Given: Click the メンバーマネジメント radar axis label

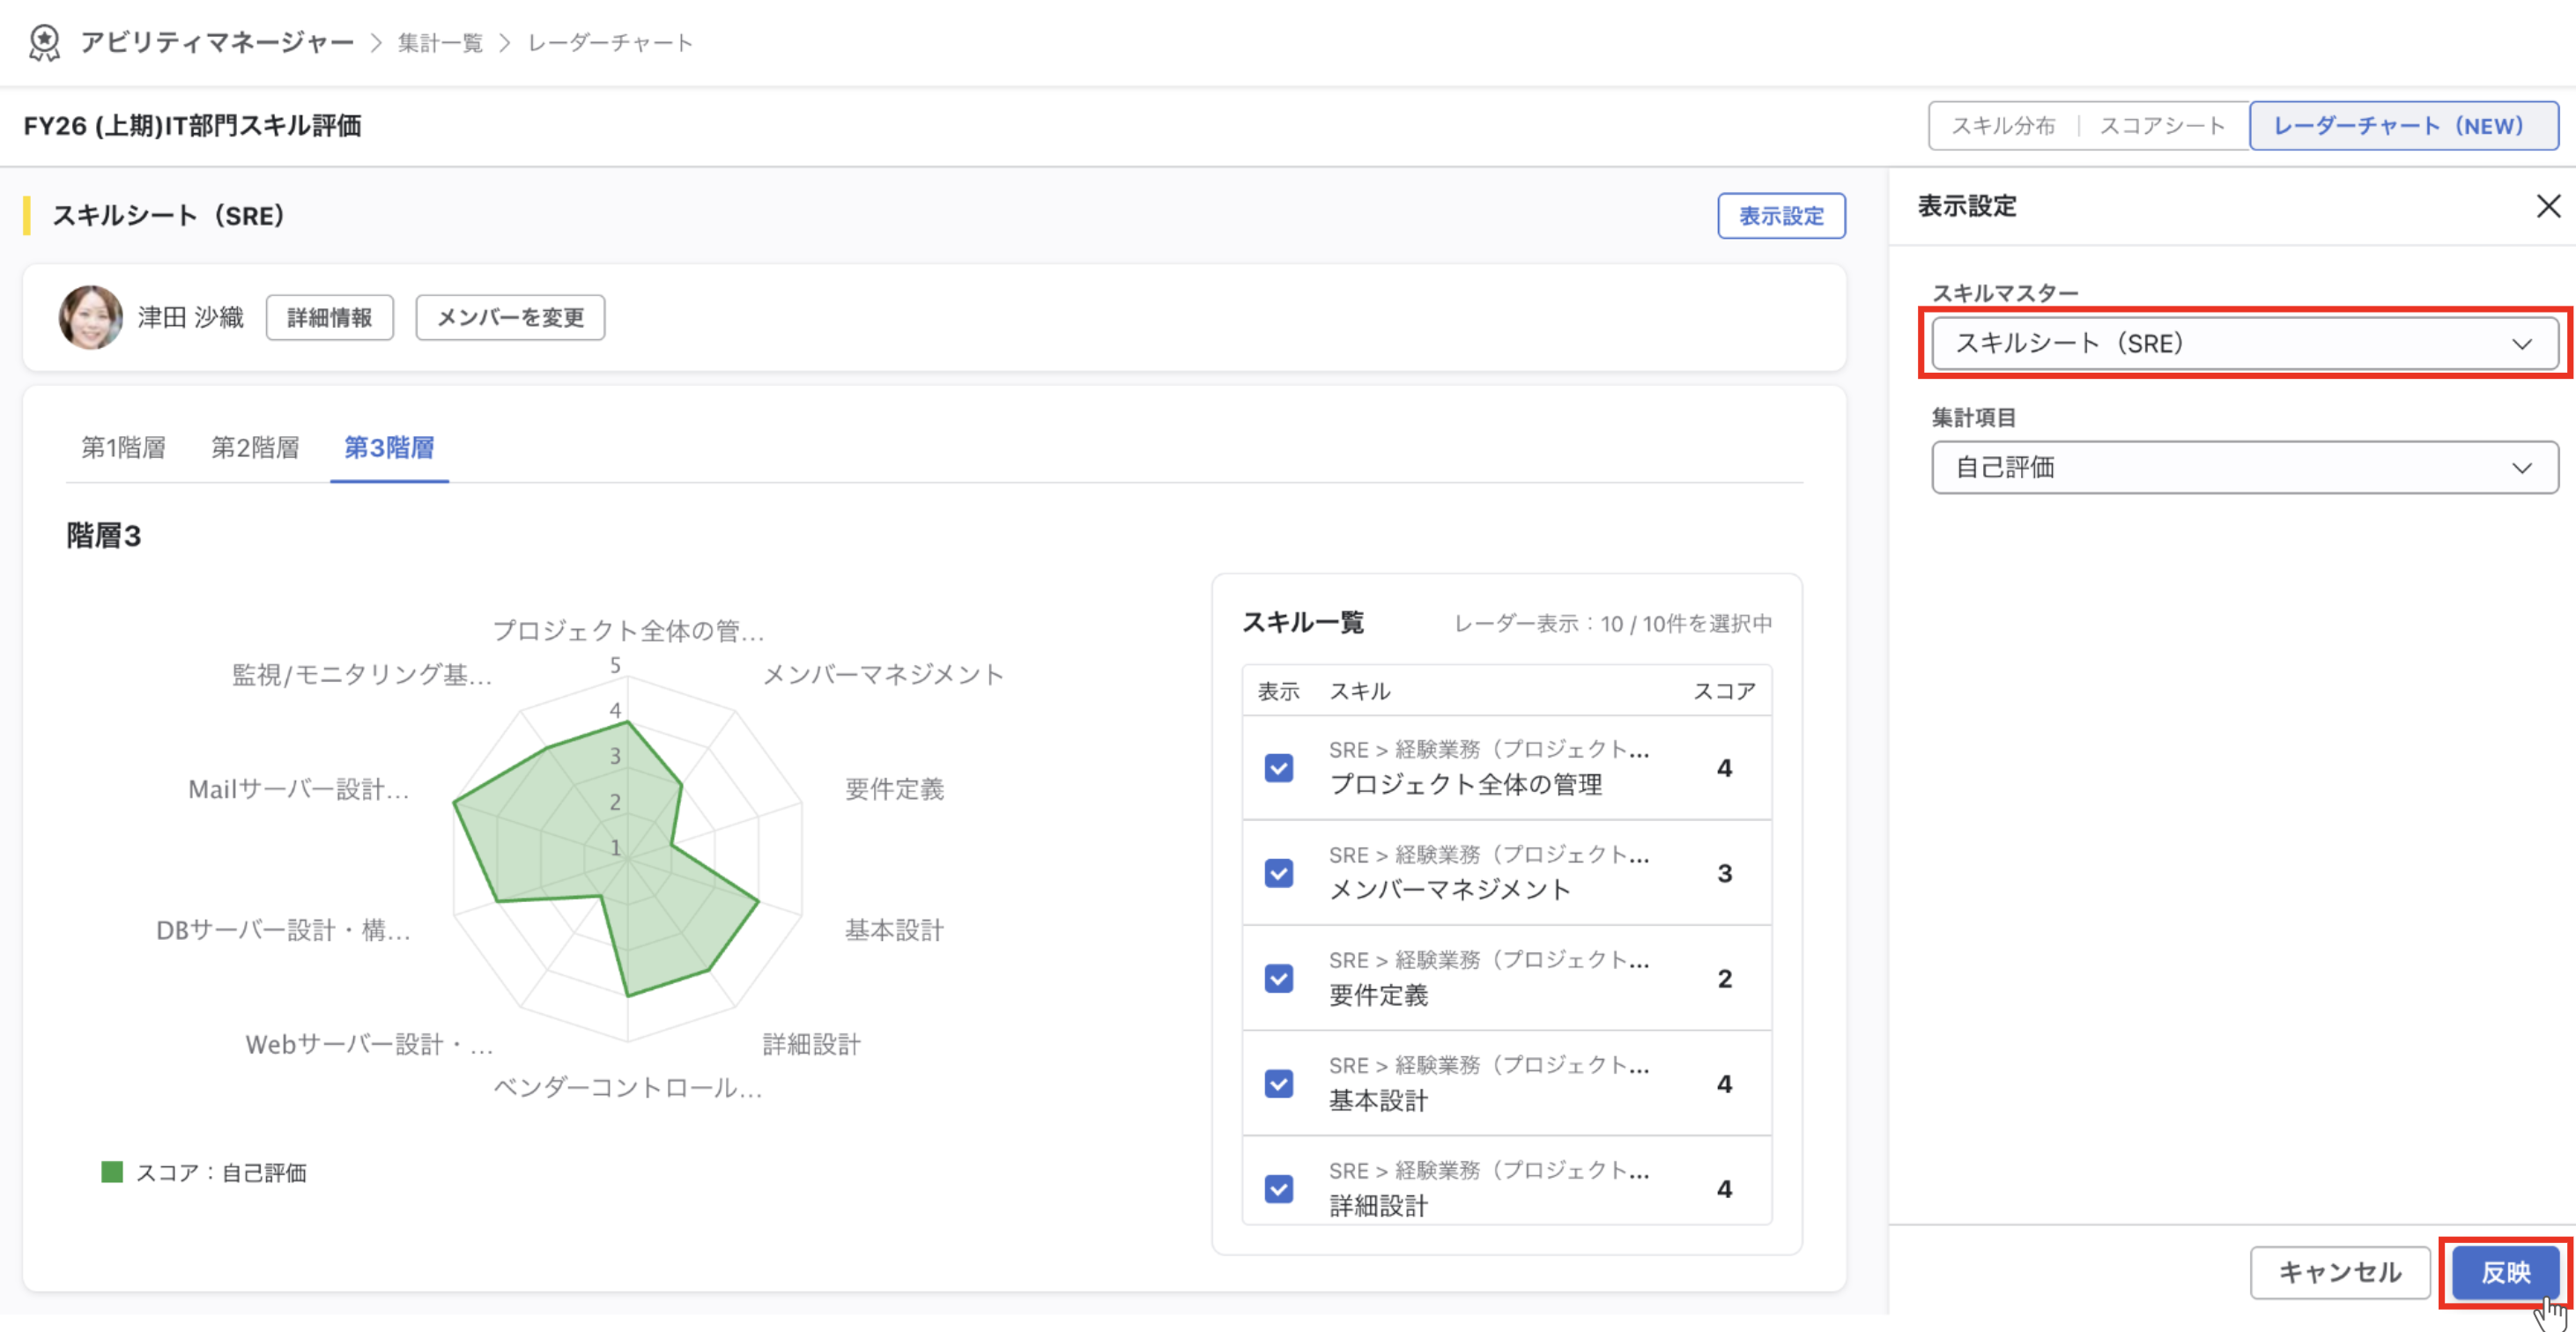Looking at the screenshot, I should pyautogui.click(x=883, y=675).
